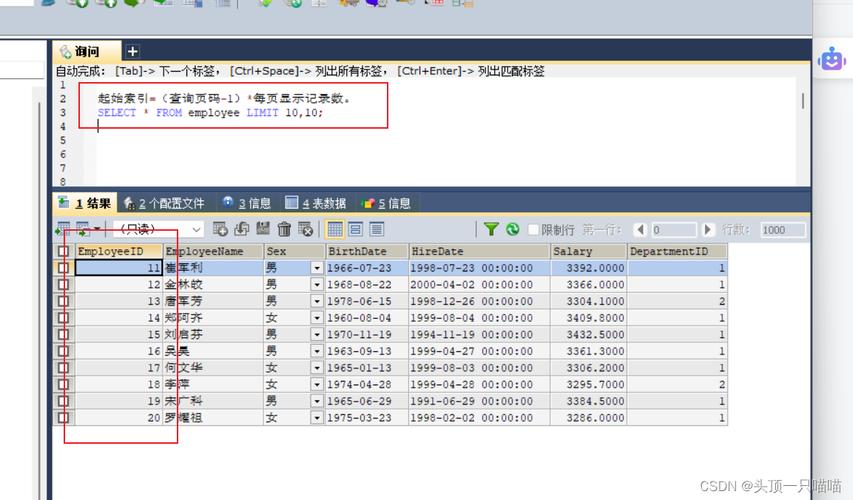Expand the export icon's small dropdown arrow
Screen dimensions: 853x500
point(97,229)
